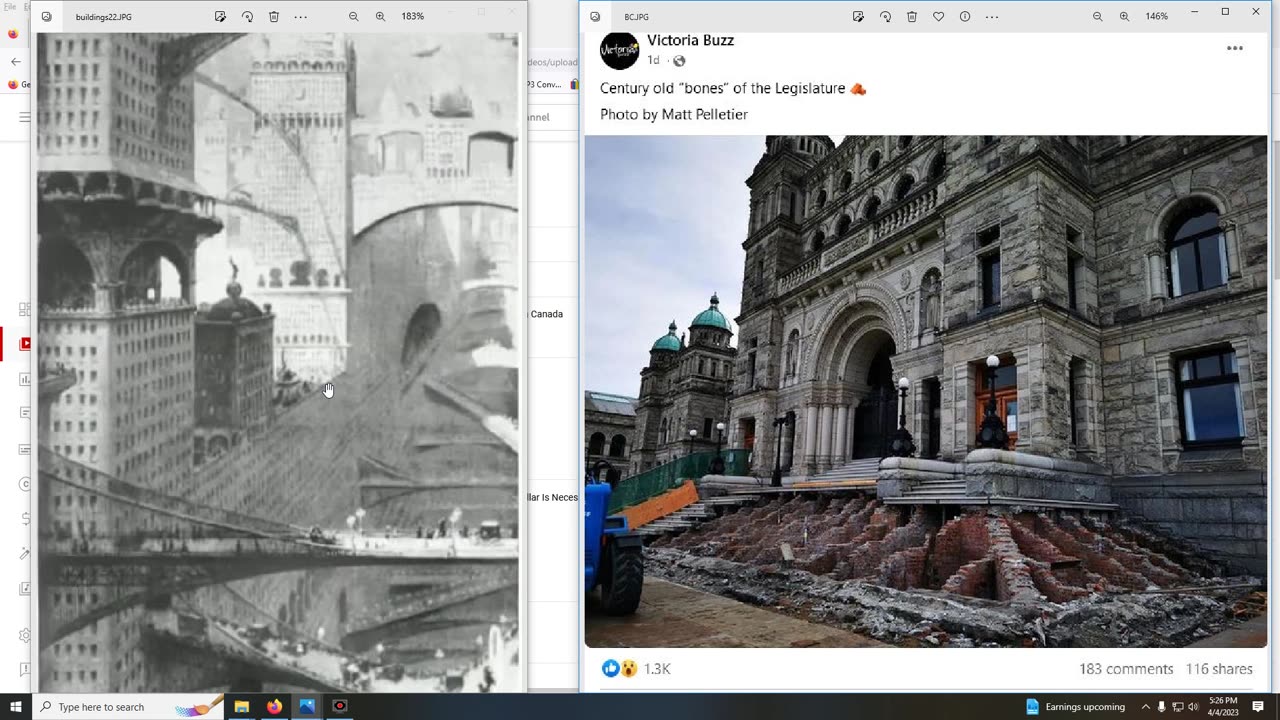
Task: Open Settings gear in browser sidebar
Action: 25,635
